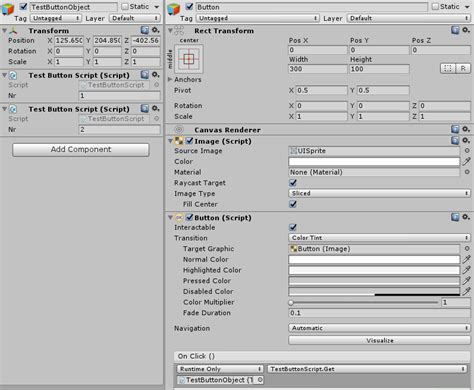
Task: Uncheck Raycast Target
Action: 293,183
